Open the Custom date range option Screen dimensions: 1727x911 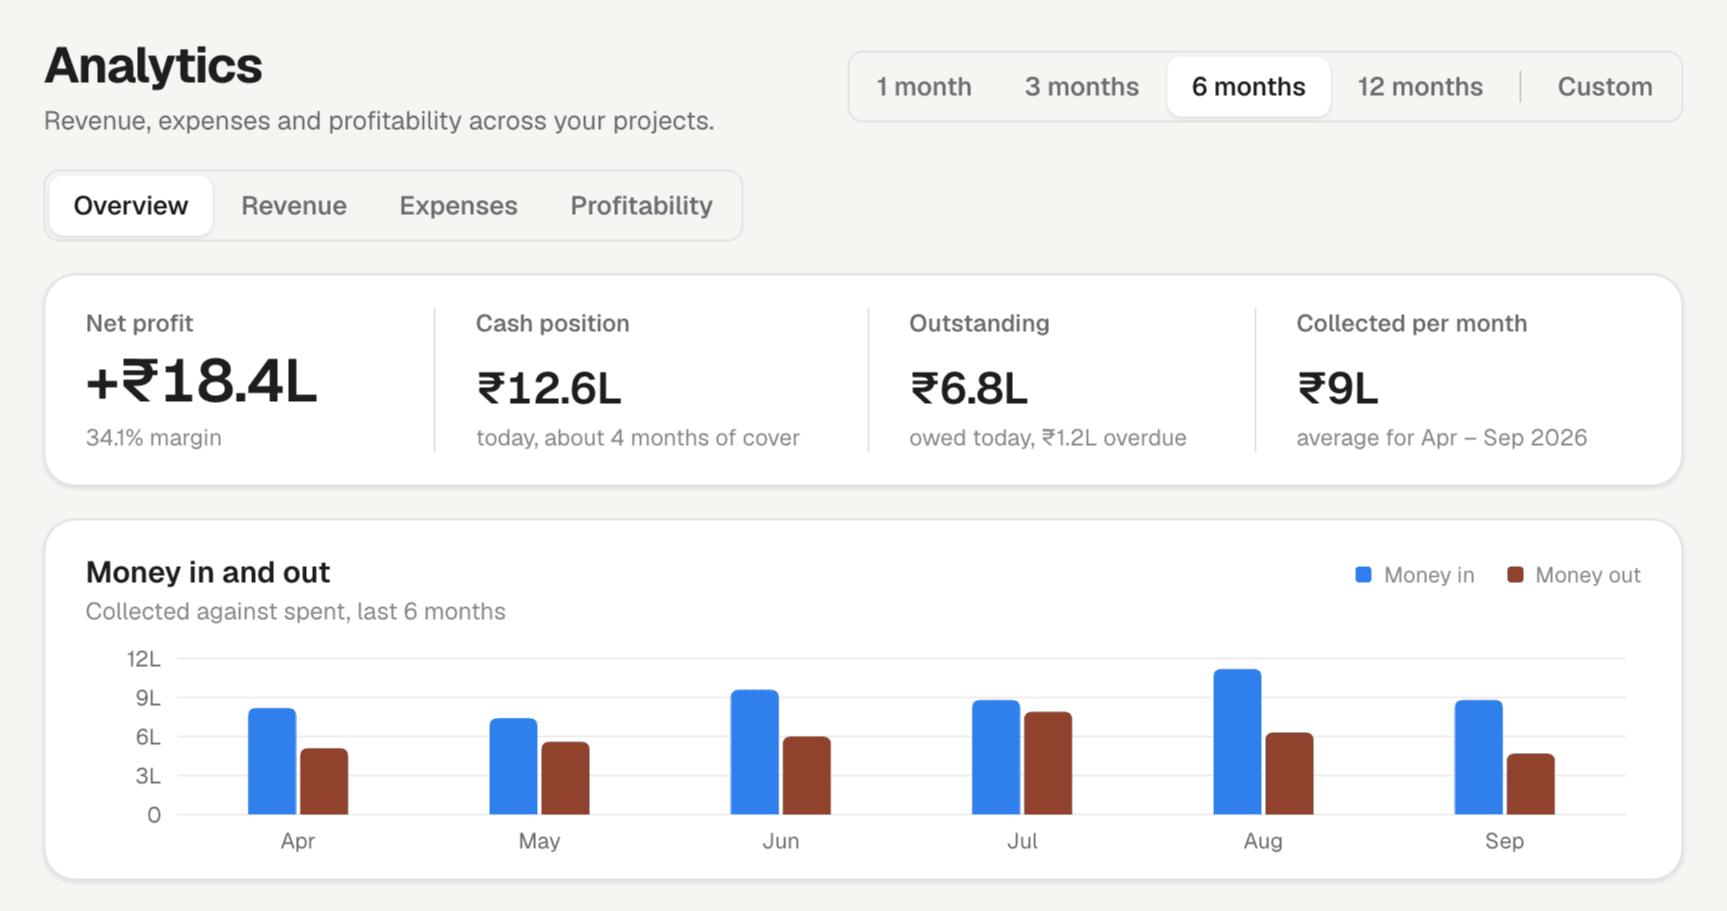tap(1604, 87)
